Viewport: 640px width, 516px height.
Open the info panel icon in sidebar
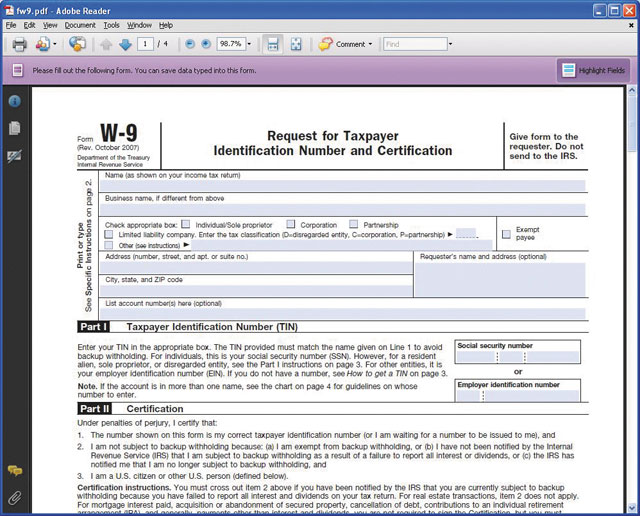tap(15, 101)
